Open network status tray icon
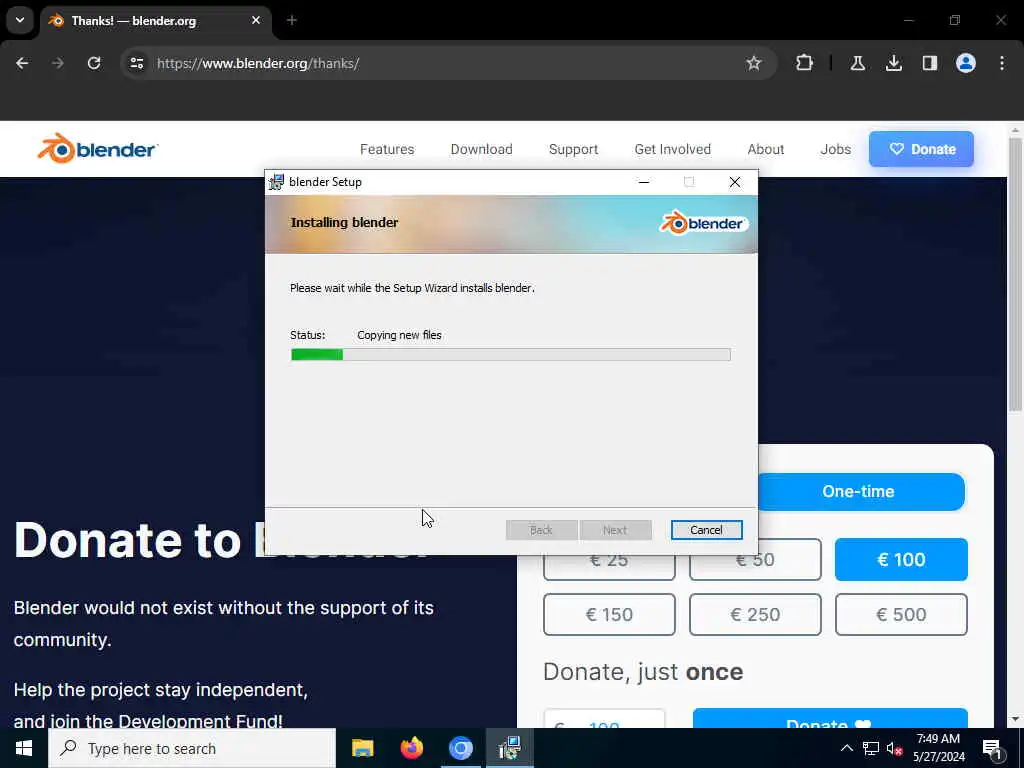Viewport: 1024px width, 768px height. pos(871,748)
